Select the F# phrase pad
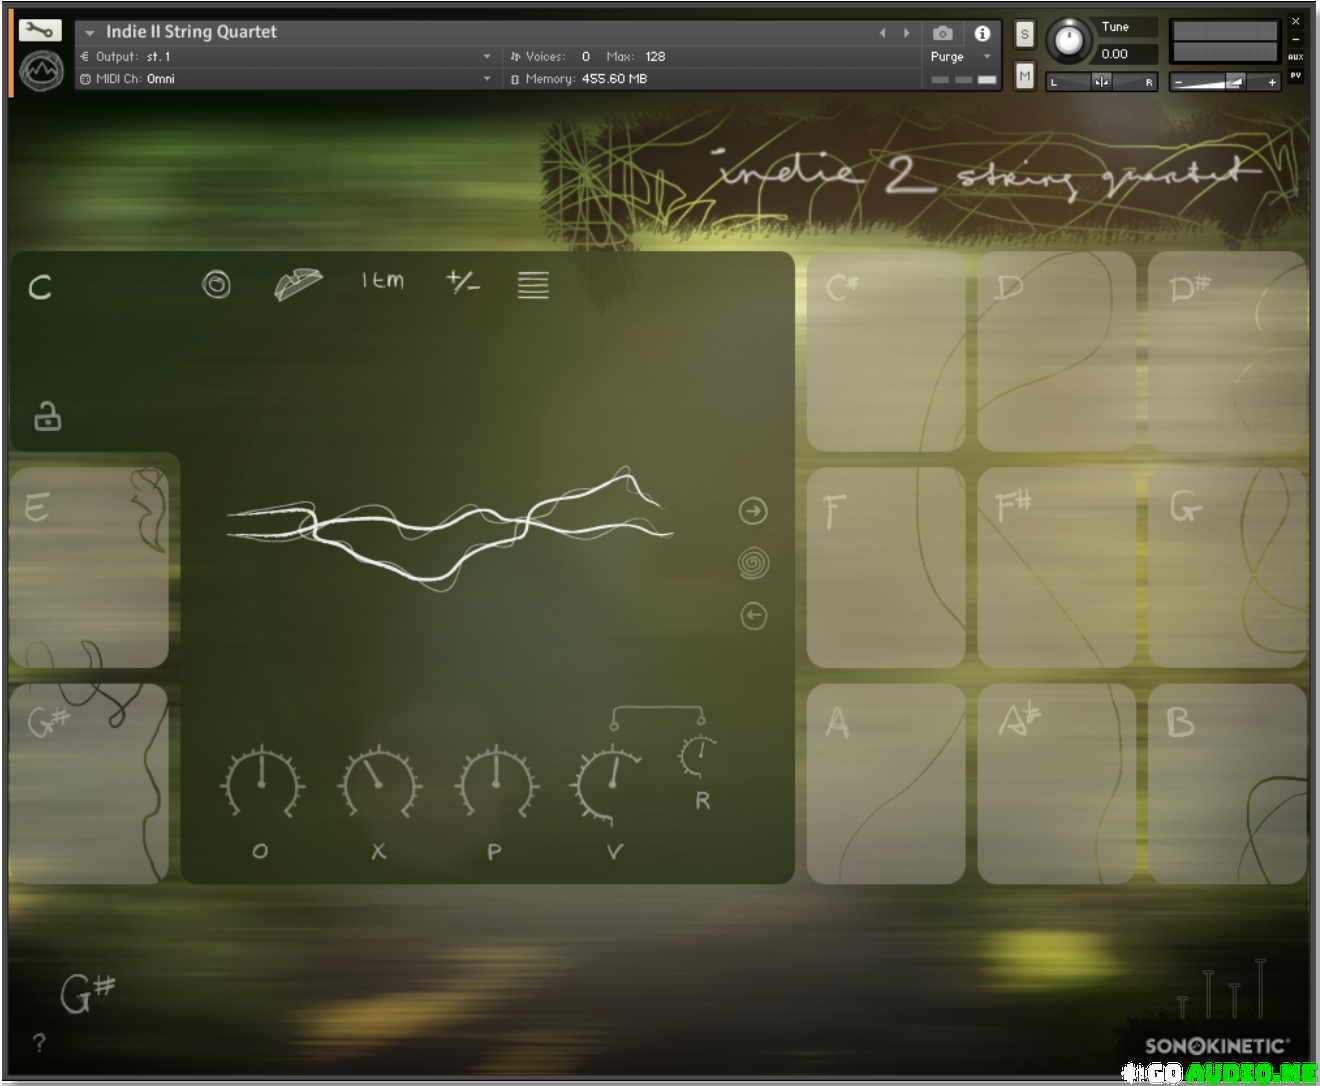 click(x=1057, y=568)
